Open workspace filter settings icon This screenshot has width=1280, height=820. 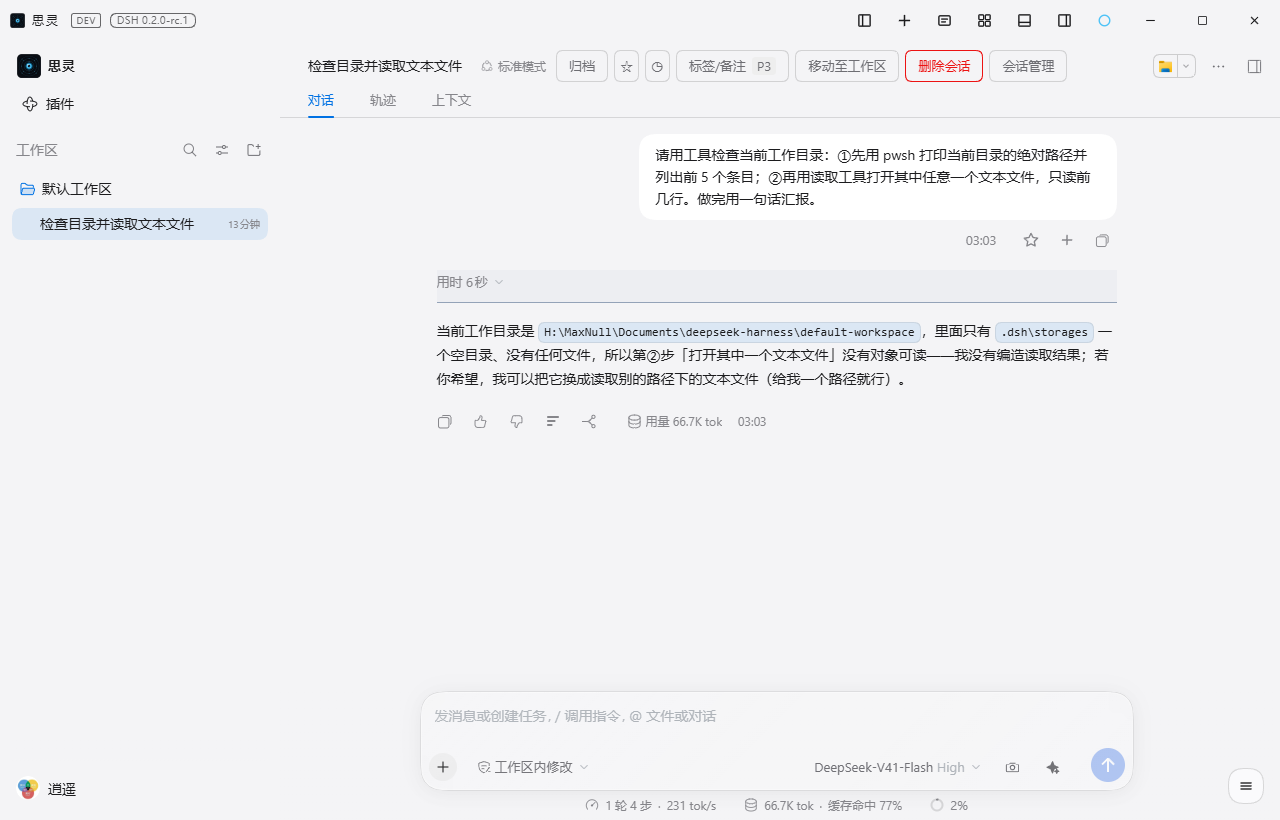[x=222, y=150]
